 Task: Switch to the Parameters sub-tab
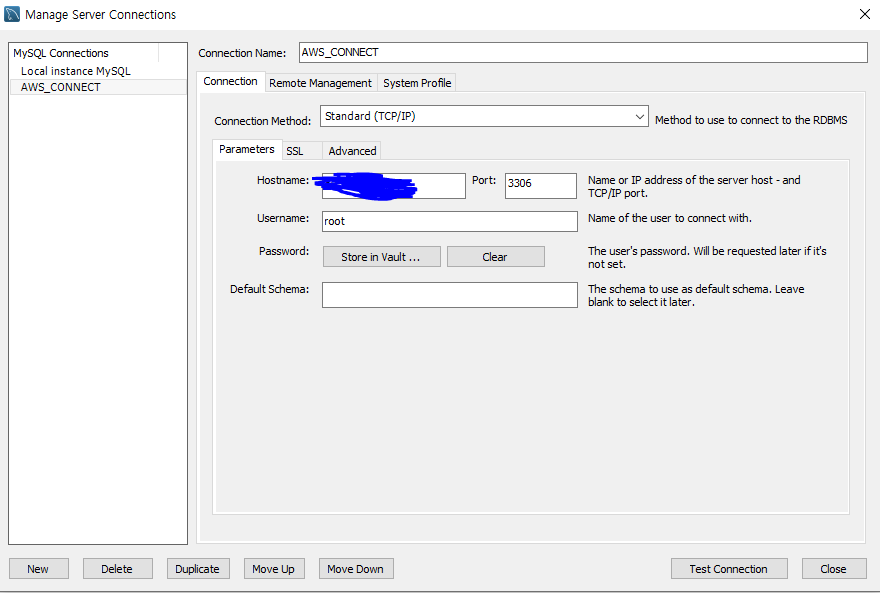pos(246,149)
